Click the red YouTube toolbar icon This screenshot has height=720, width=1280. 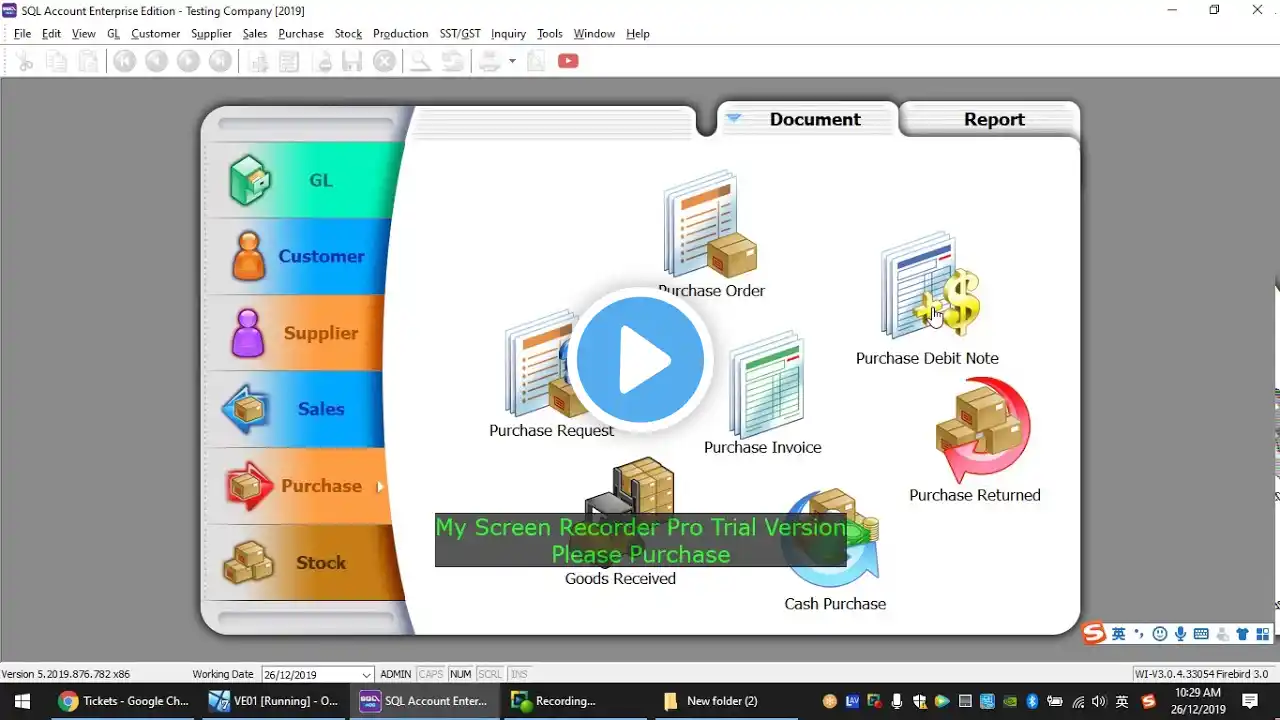[x=568, y=61]
